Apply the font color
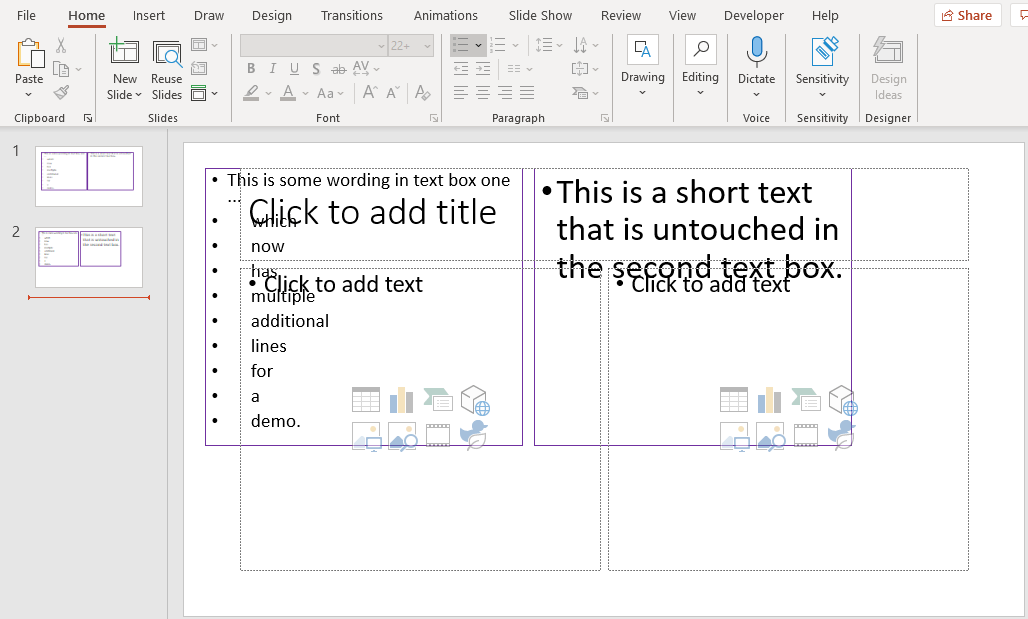The image size is (1028, 619). (288, 92)
